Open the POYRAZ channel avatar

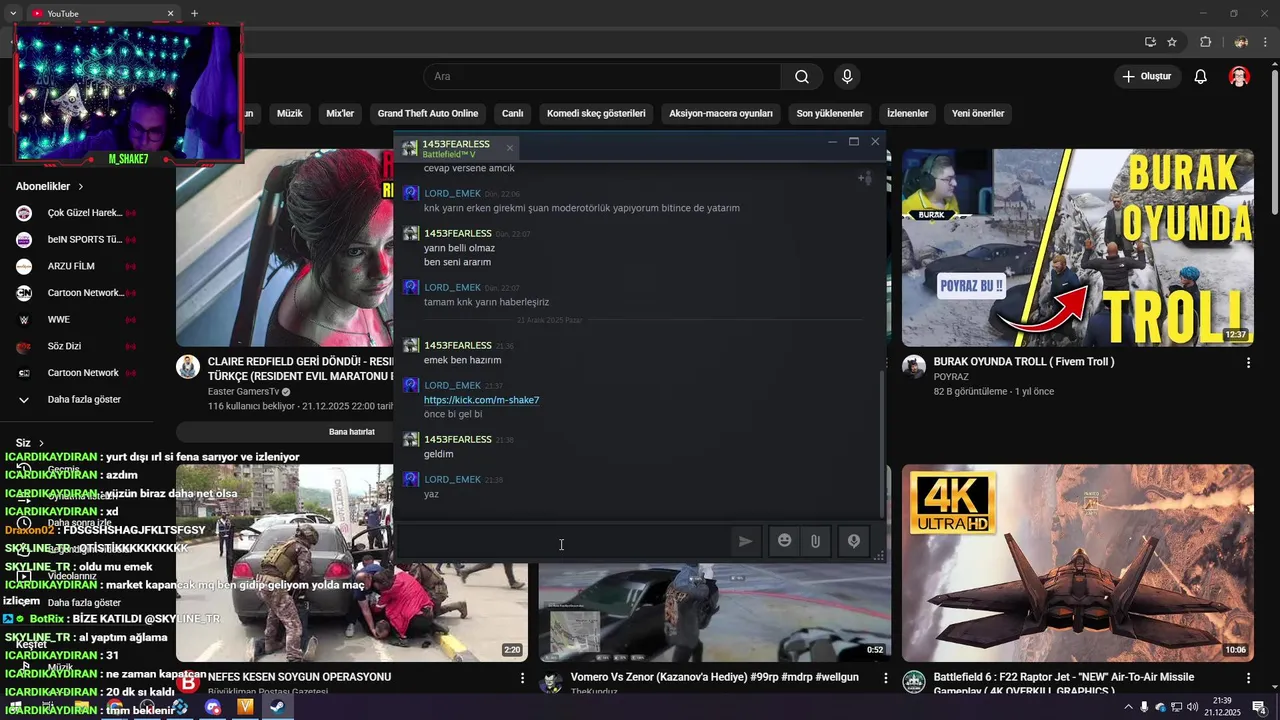tap(914, 366)
